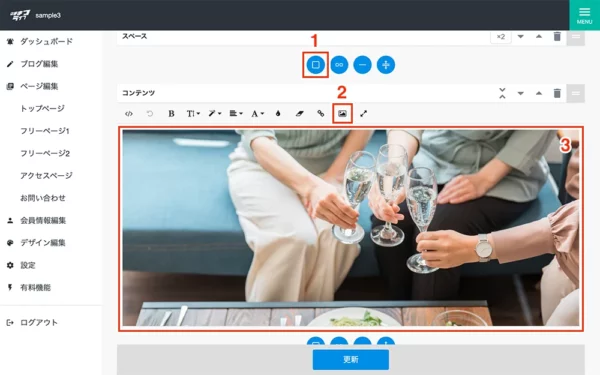600x375 pixels.
Task: Delete the コンテンツ block with trash icon
Action: 557,93
